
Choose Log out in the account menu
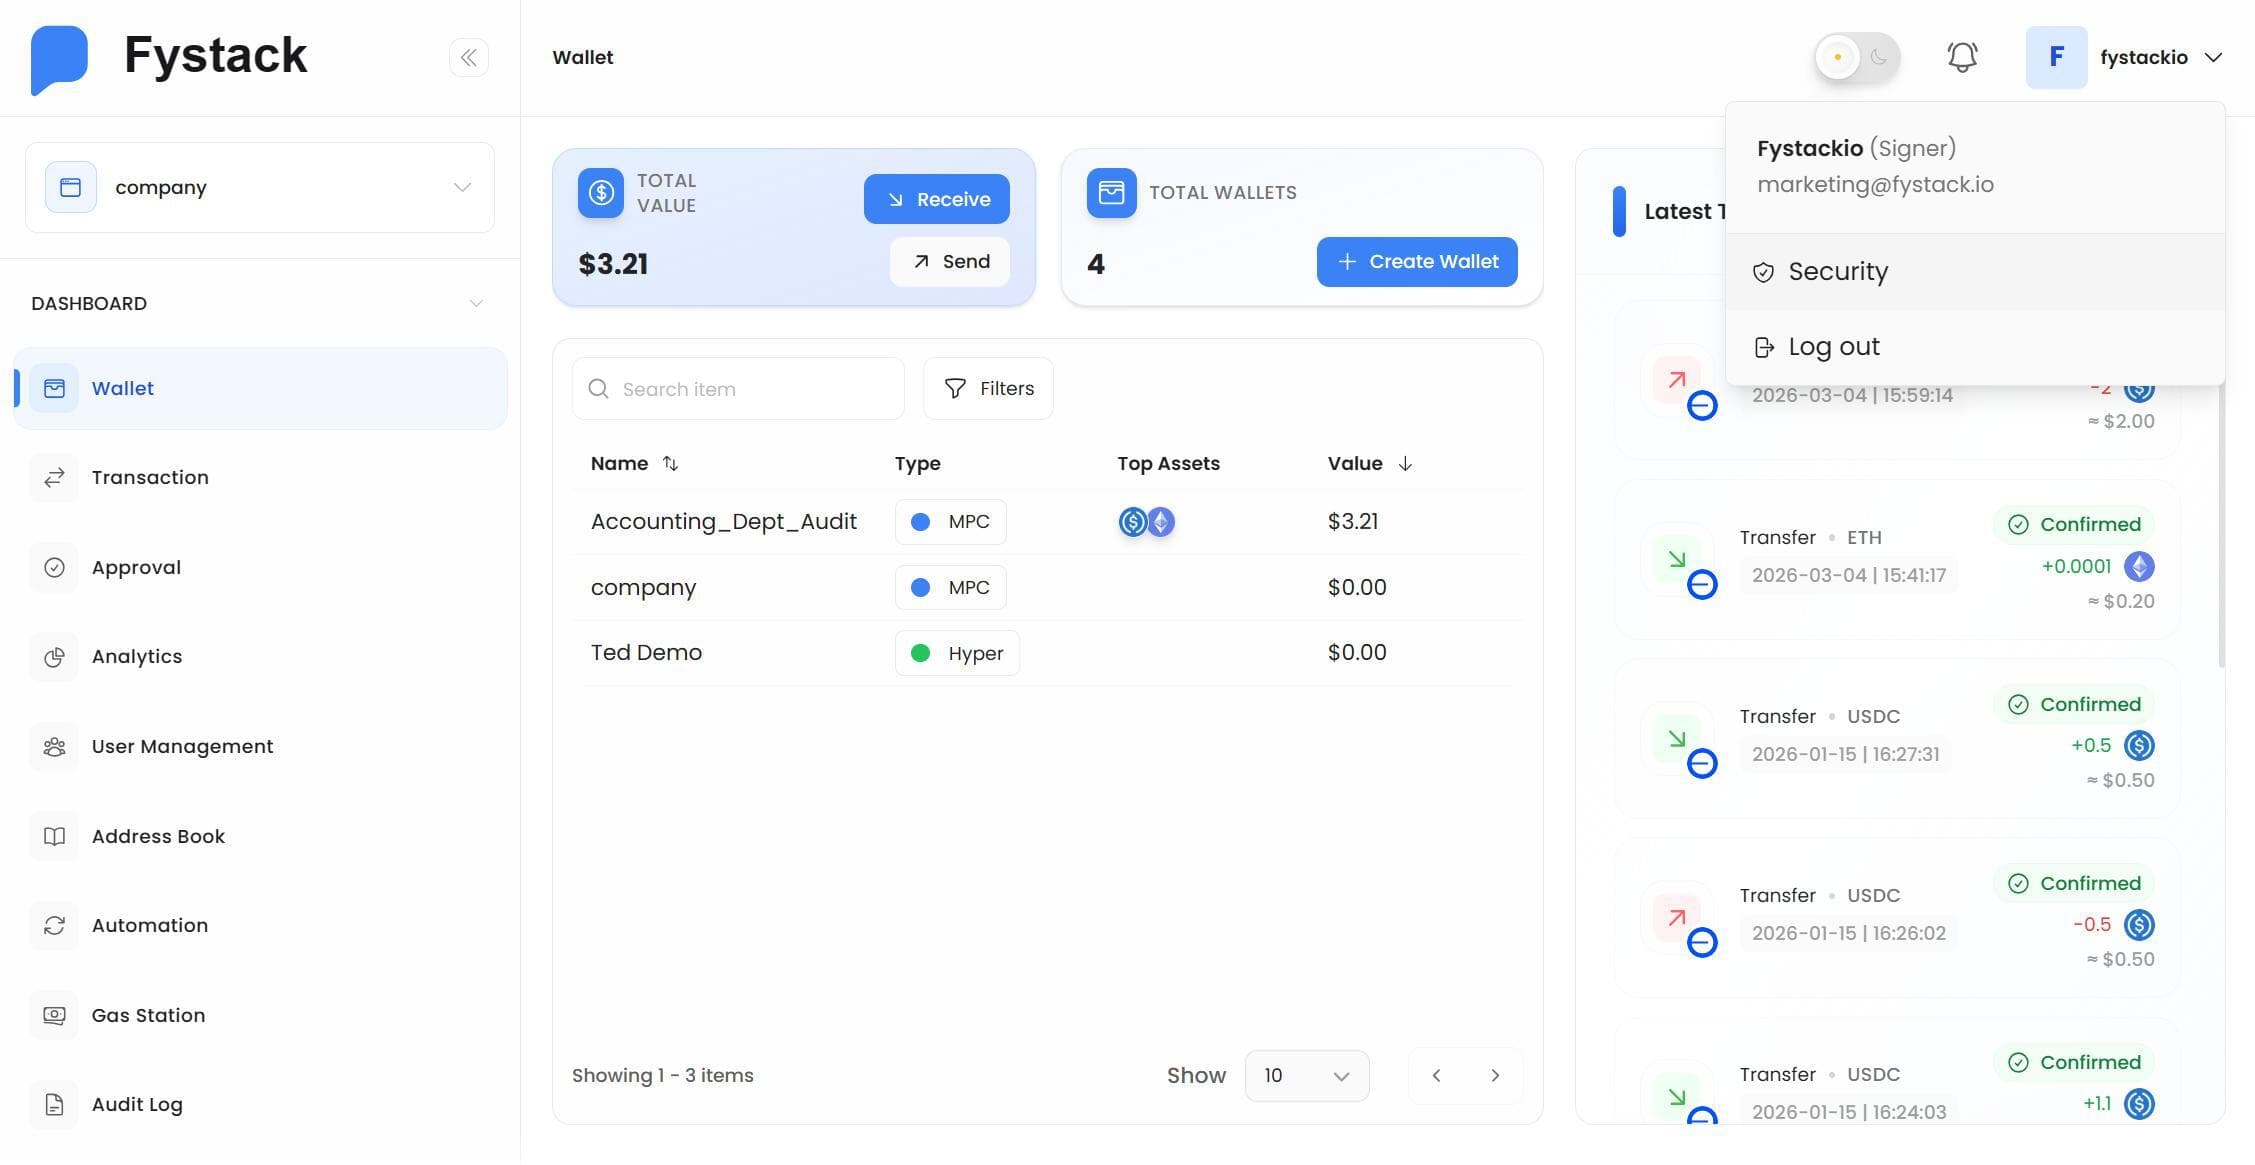[x=1833, y=346]
